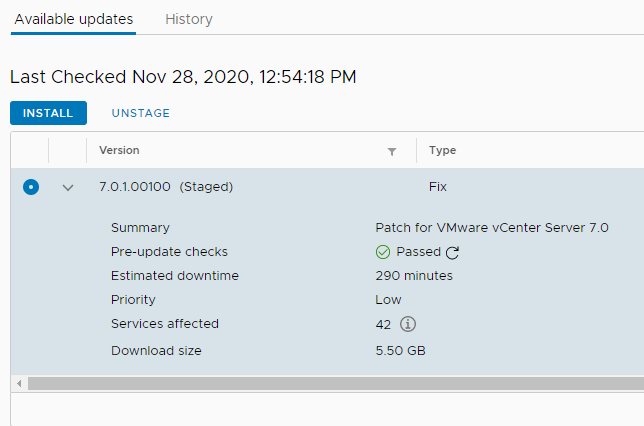The image size is (644, 426).
Task: Click the UNSTAGE button
Action: click(x=140, y=113)
